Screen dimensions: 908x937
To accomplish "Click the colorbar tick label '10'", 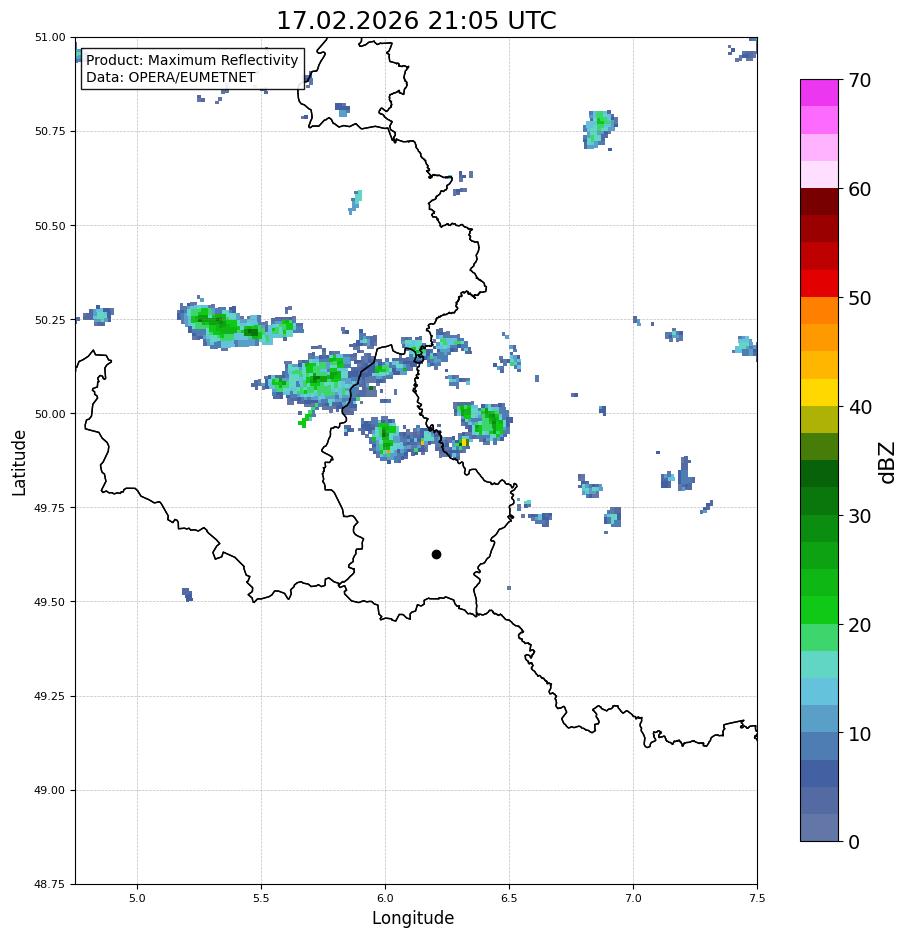I will pos(860,734).
